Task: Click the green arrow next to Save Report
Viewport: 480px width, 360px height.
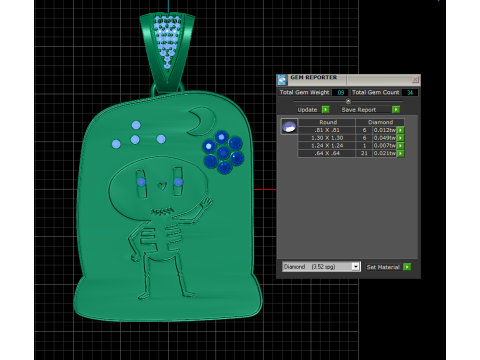Action: pyautogui.click(x=396, y=109)
